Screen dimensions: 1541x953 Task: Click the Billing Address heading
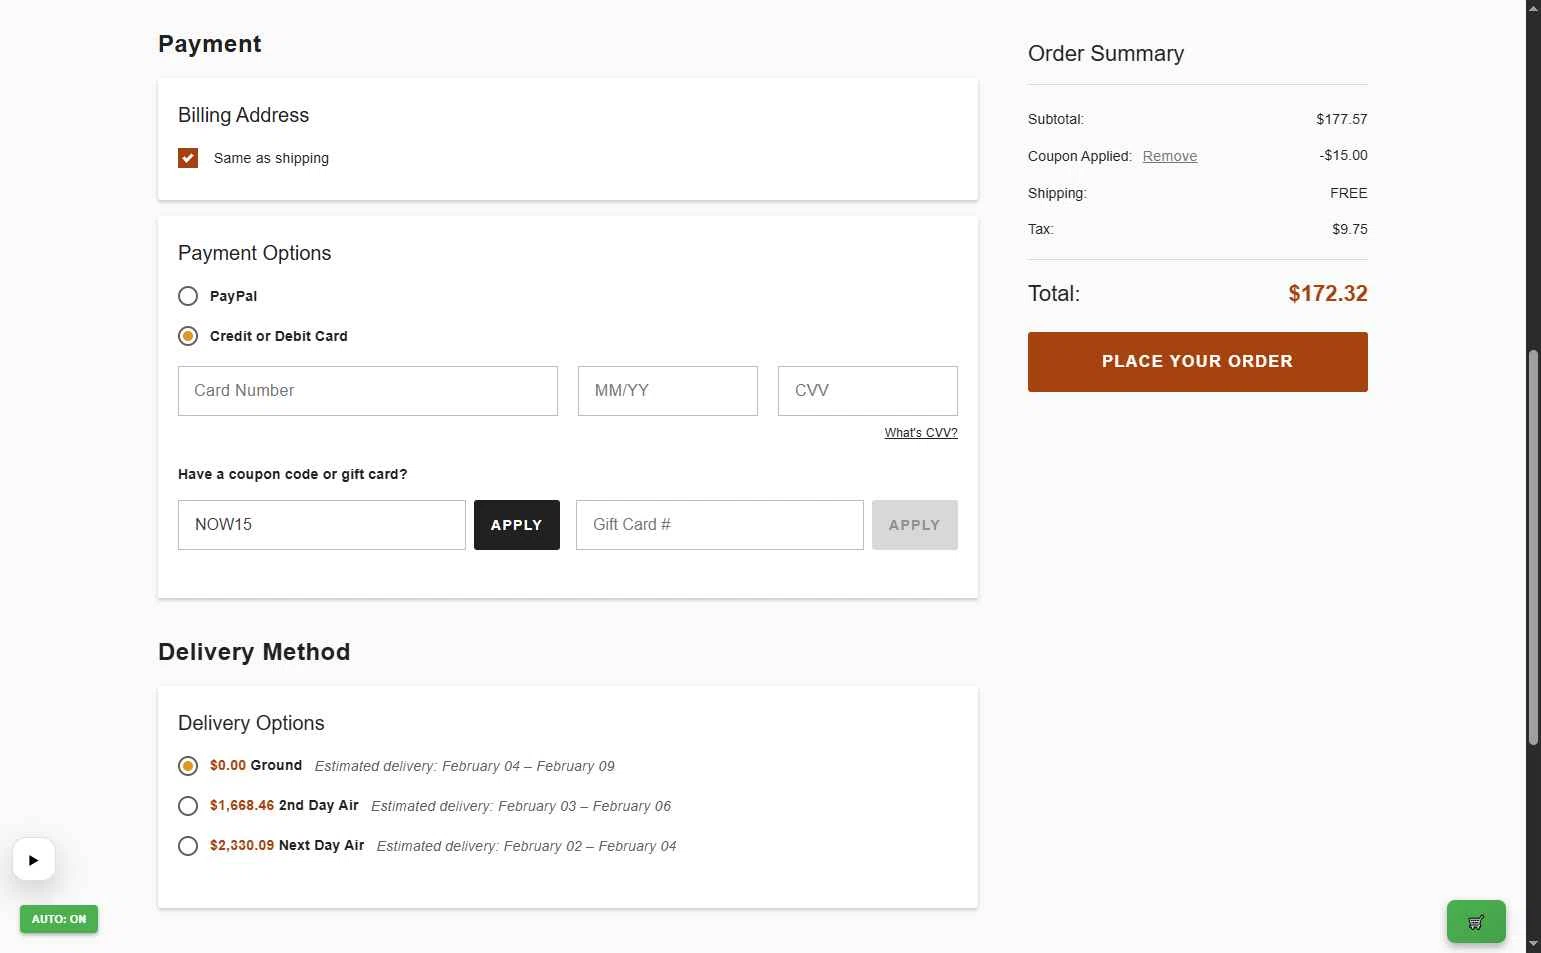pos(243,115)
